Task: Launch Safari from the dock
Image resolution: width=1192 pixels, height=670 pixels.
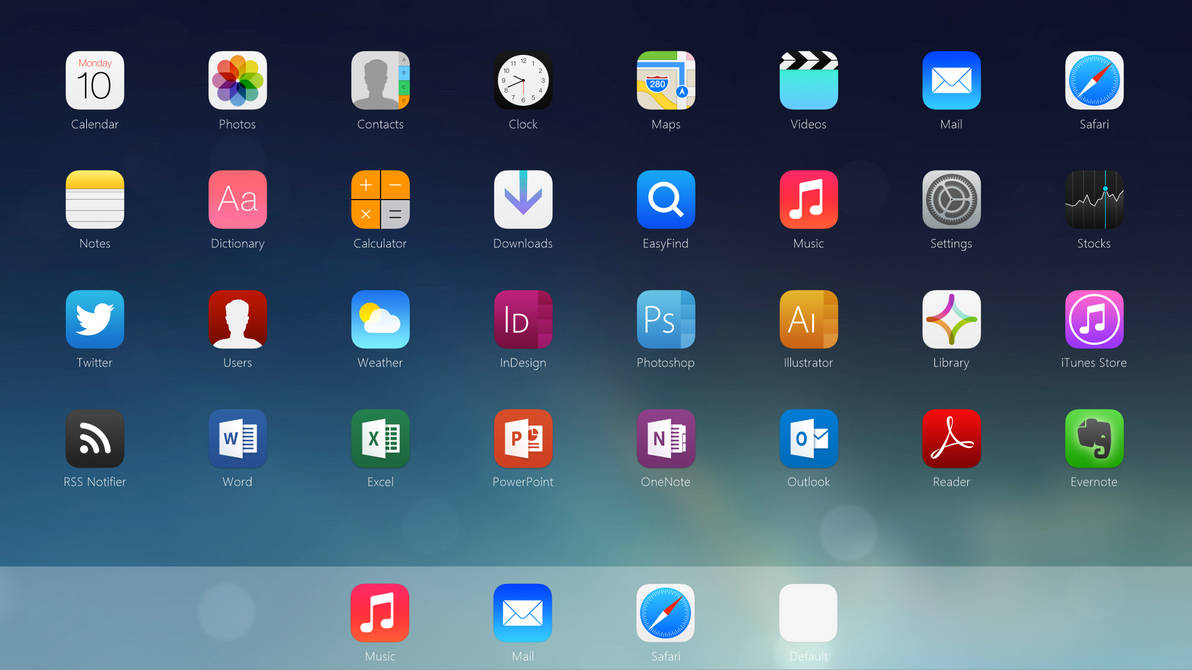Action: point(665,613)
